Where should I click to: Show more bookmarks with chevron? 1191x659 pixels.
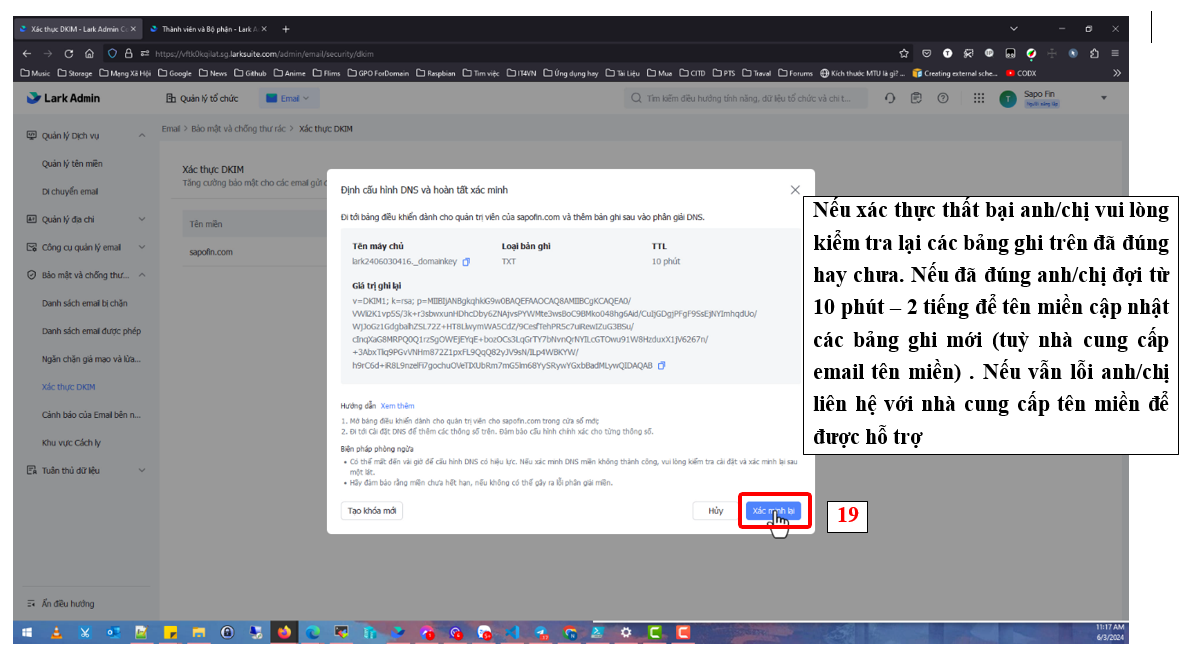click(x=1117, y=74)
